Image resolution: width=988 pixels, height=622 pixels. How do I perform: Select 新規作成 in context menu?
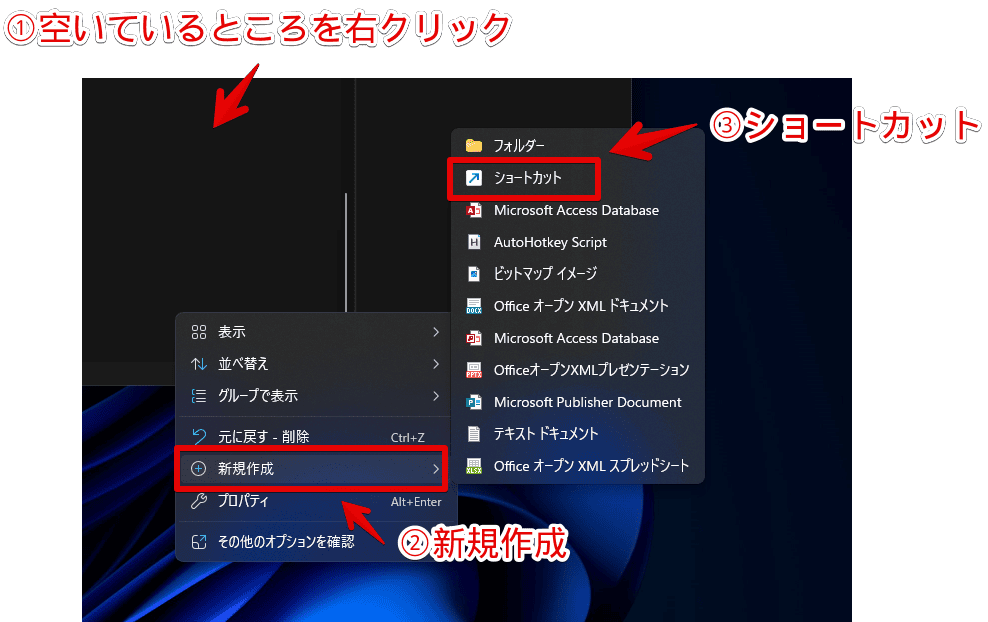click(x=314, y=469)
